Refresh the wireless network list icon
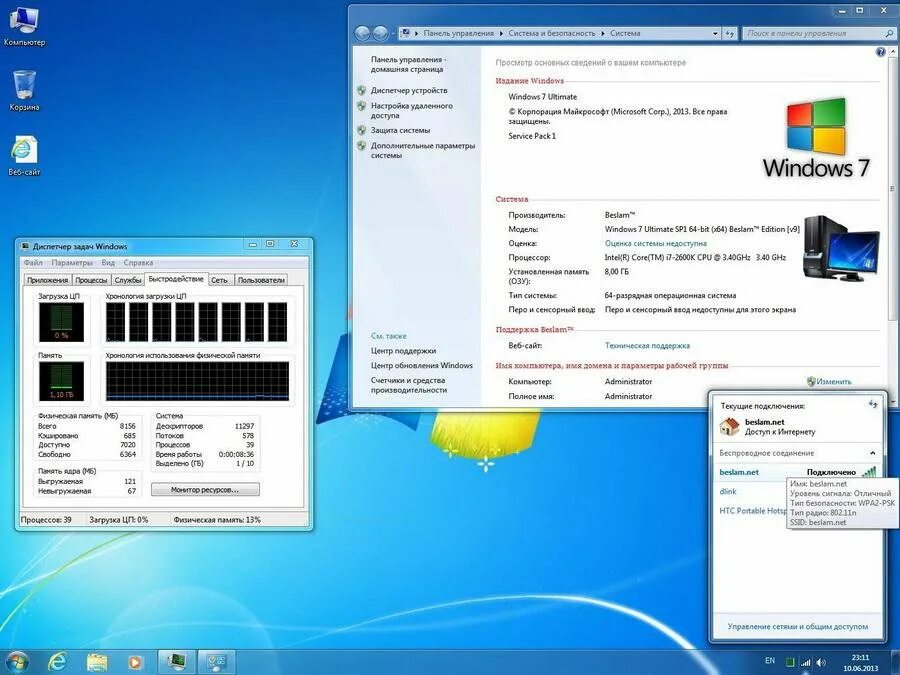Image resolution: width=900 pixels, height=675 pixels. tap(872, 405)
